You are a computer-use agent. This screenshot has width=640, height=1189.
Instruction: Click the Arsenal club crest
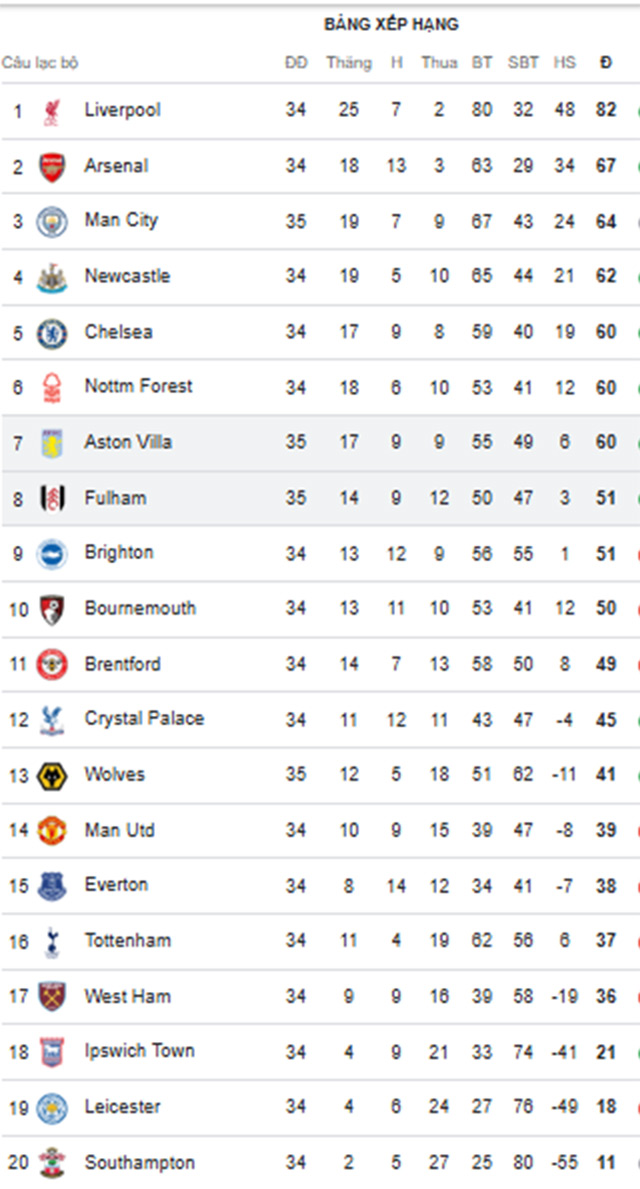(52, 167)
